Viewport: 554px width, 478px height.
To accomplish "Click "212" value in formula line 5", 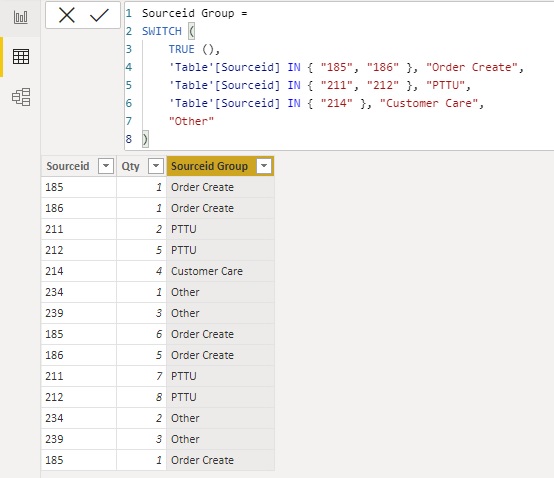I will pos(383,85).
